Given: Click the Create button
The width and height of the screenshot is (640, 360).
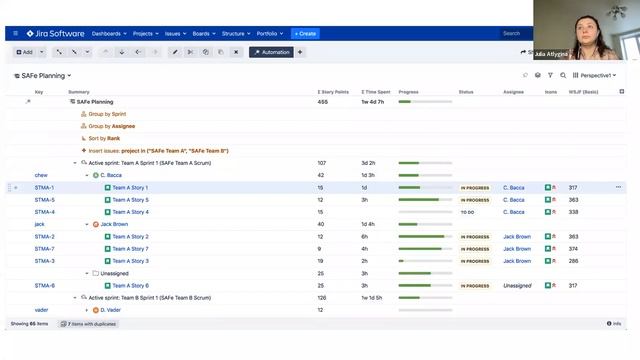Looking at the screenshot, I should [305, 33].
